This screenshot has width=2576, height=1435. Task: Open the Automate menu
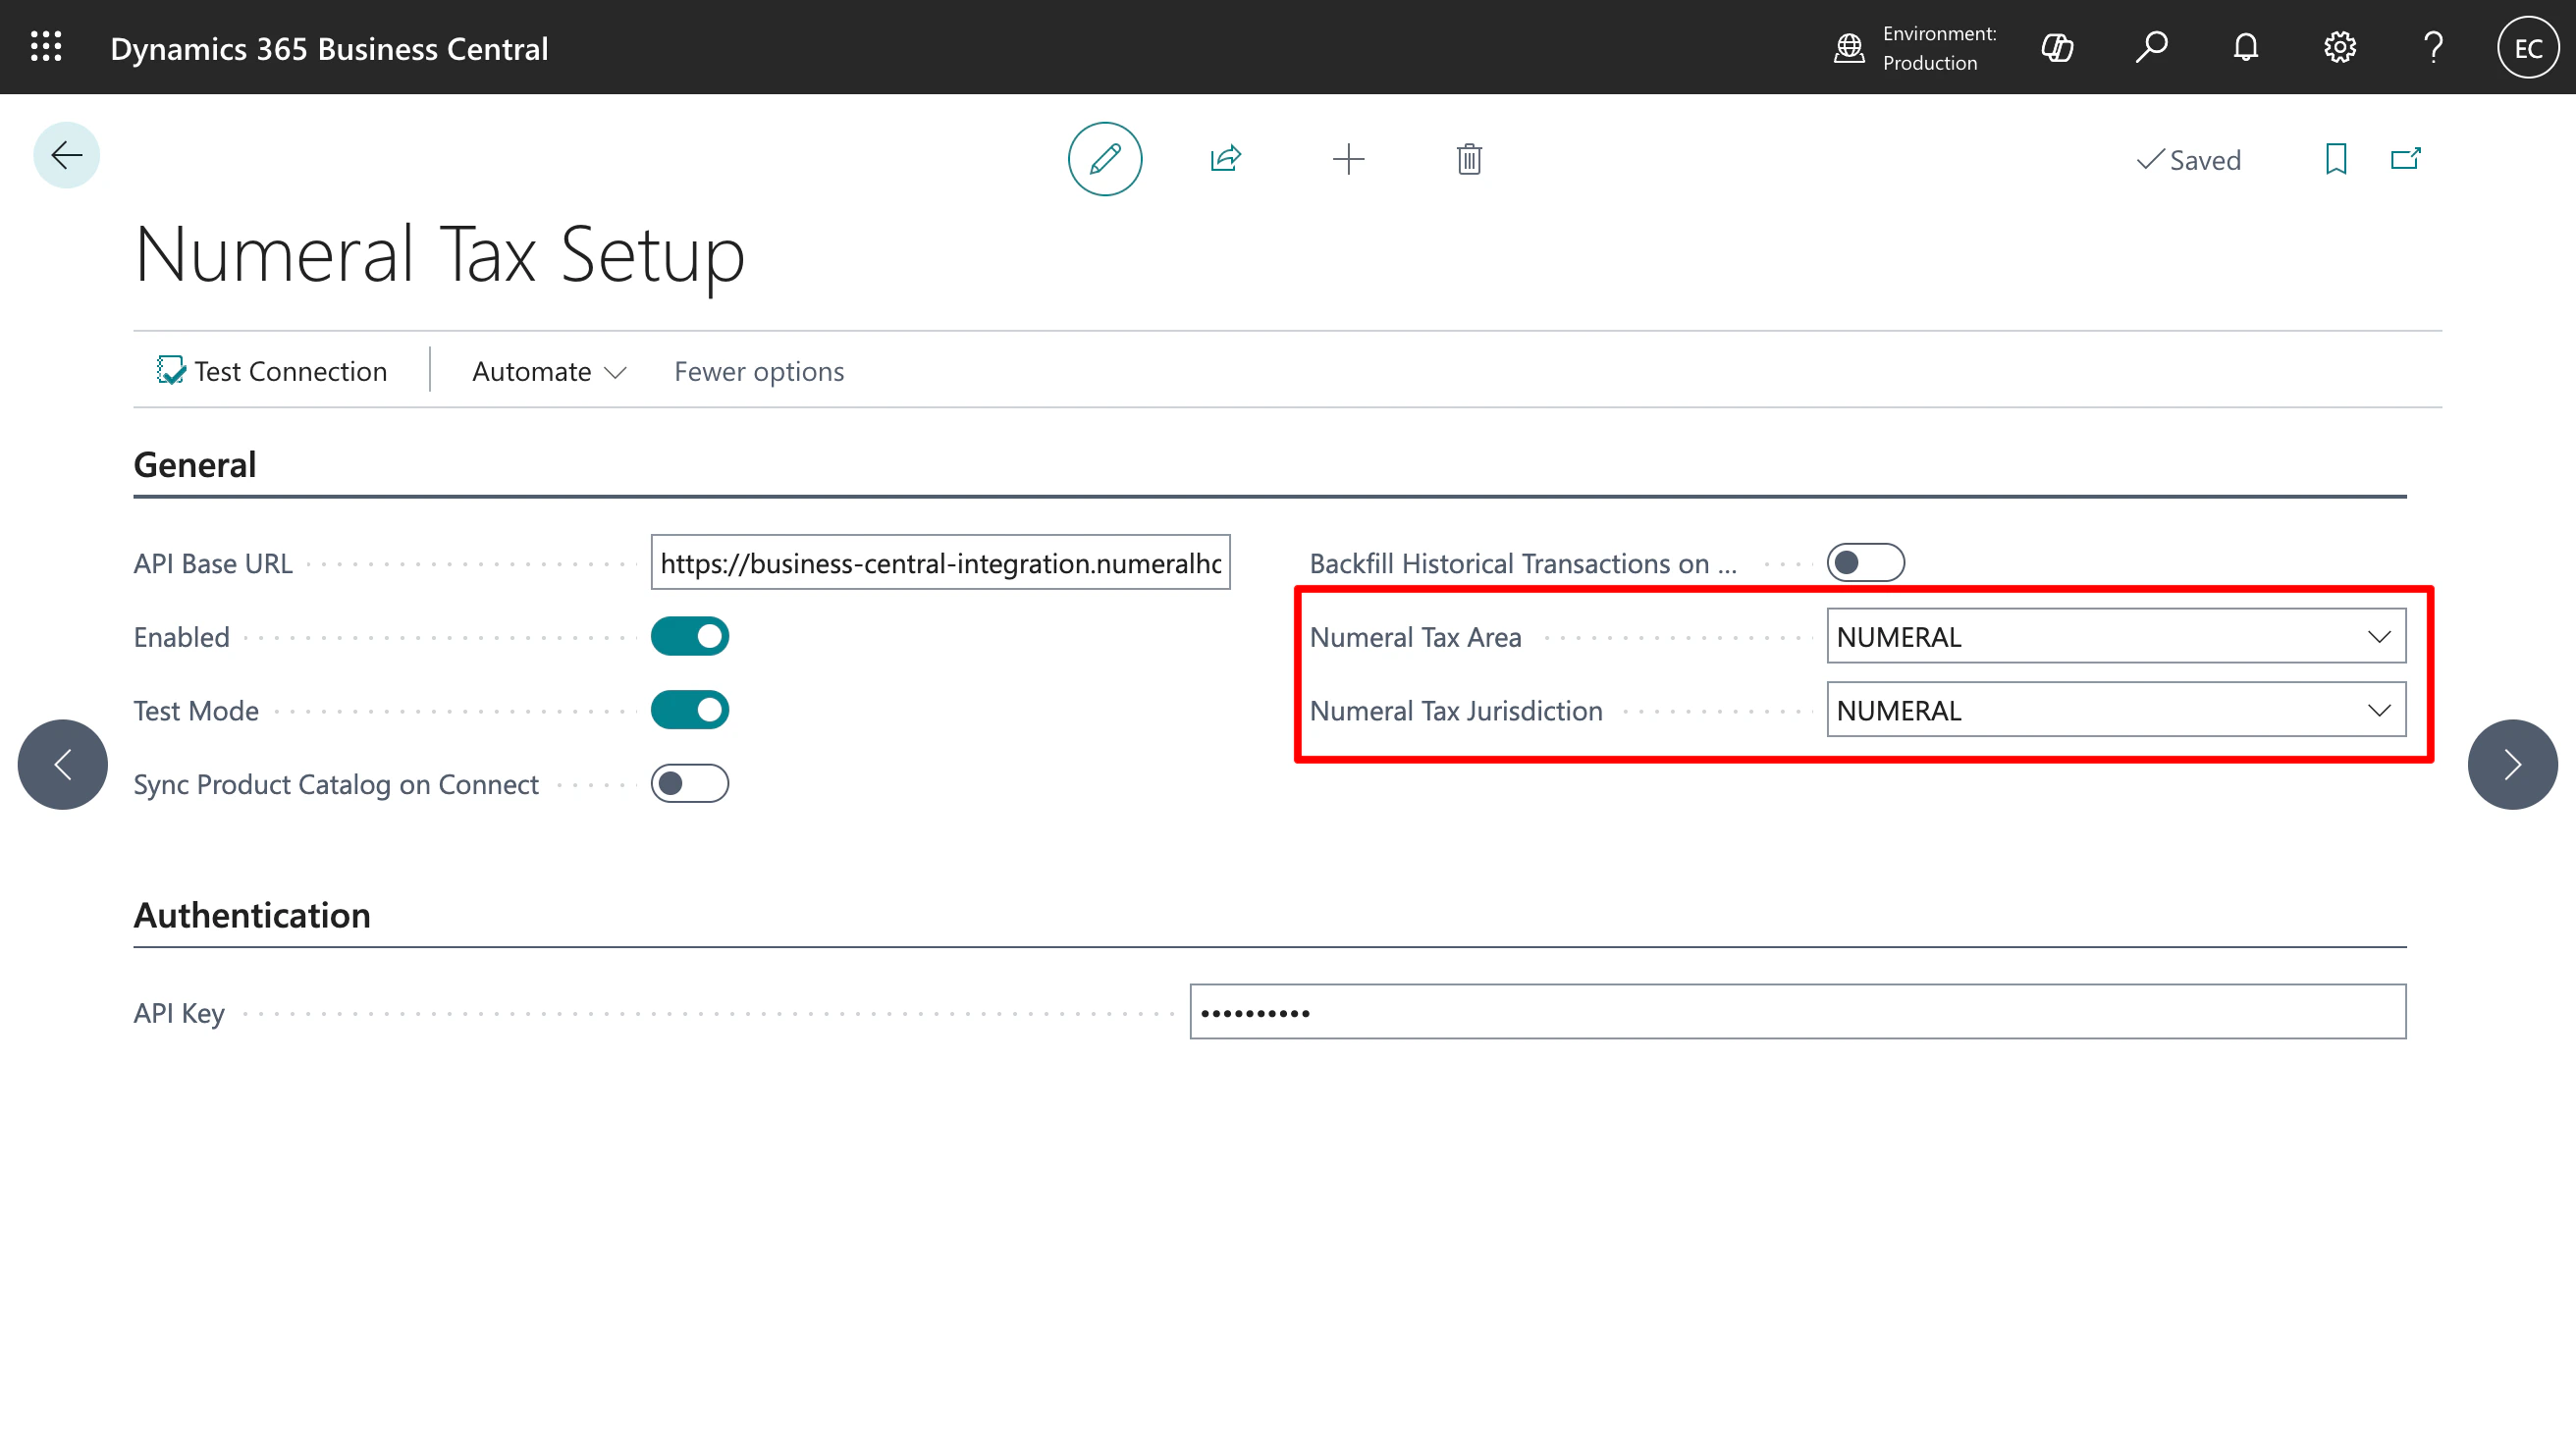[x=549, y=371]
